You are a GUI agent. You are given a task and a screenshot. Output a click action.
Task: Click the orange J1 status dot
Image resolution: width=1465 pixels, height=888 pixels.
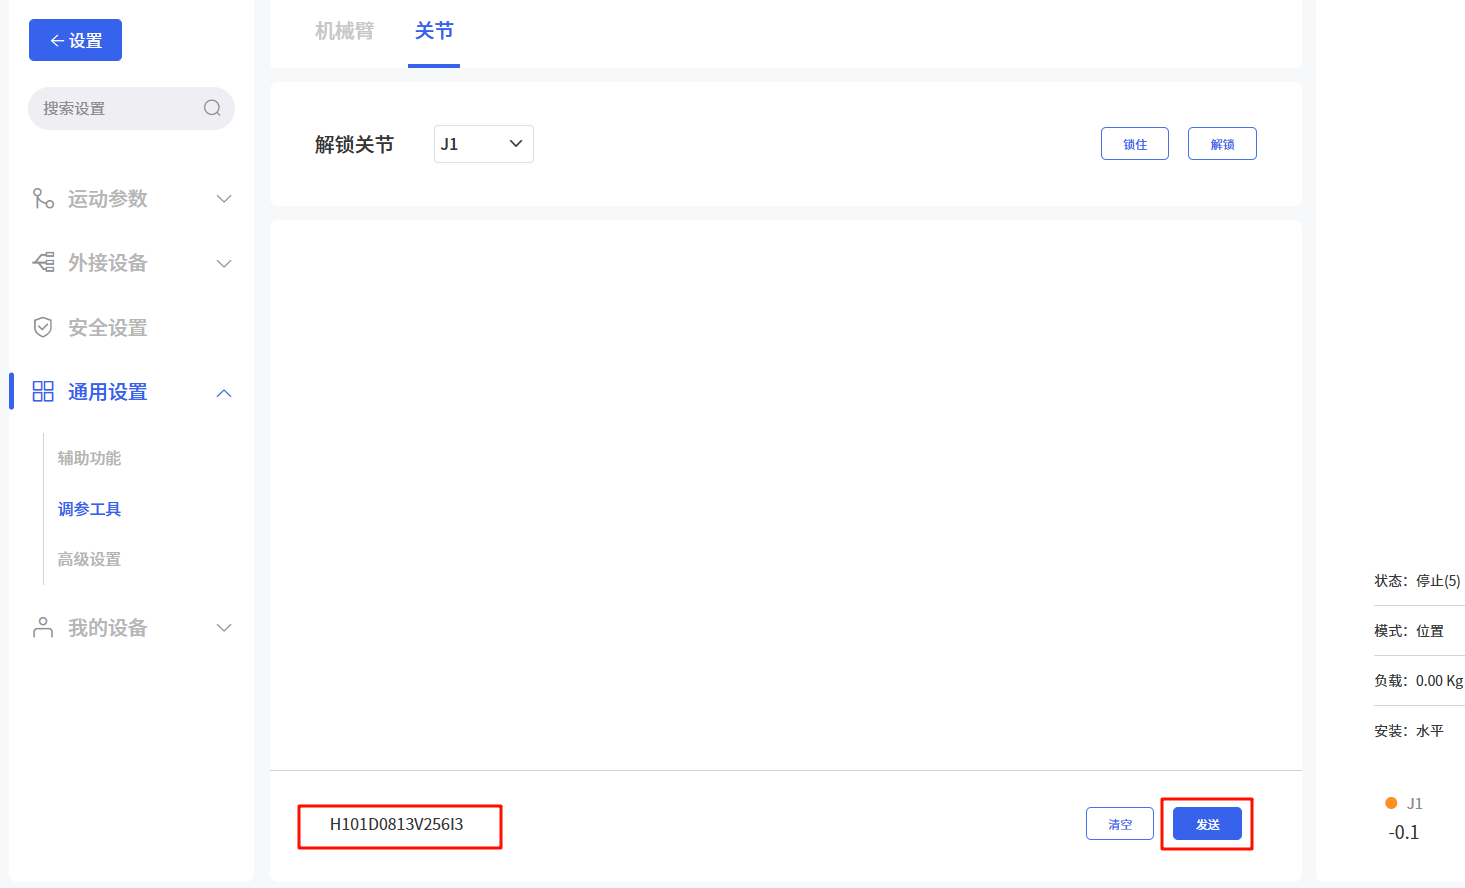(1391, 803)
